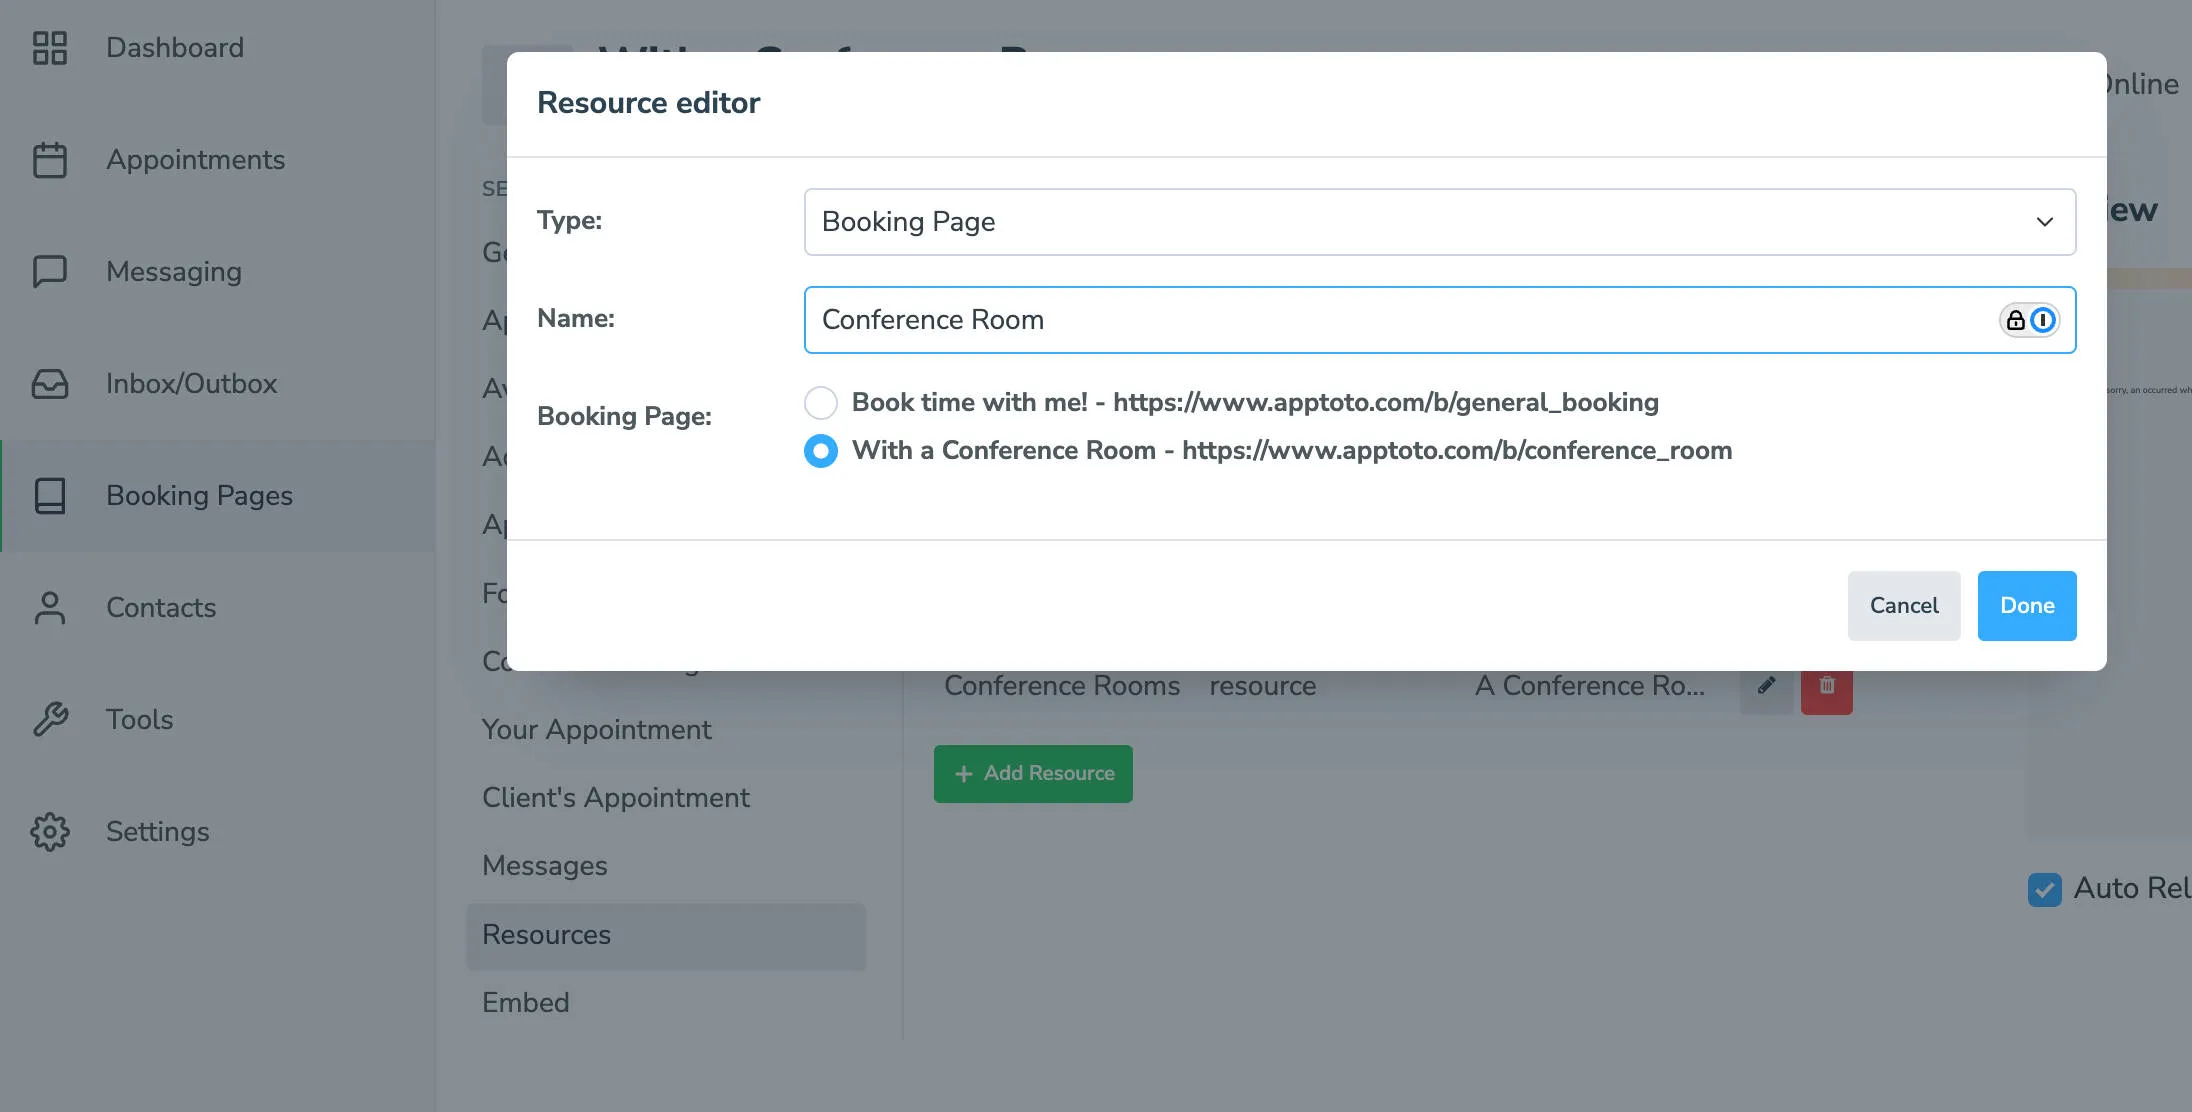
Task: Open Contacts using the person icon
Action: pyautogui.click(x=50, y=607)
